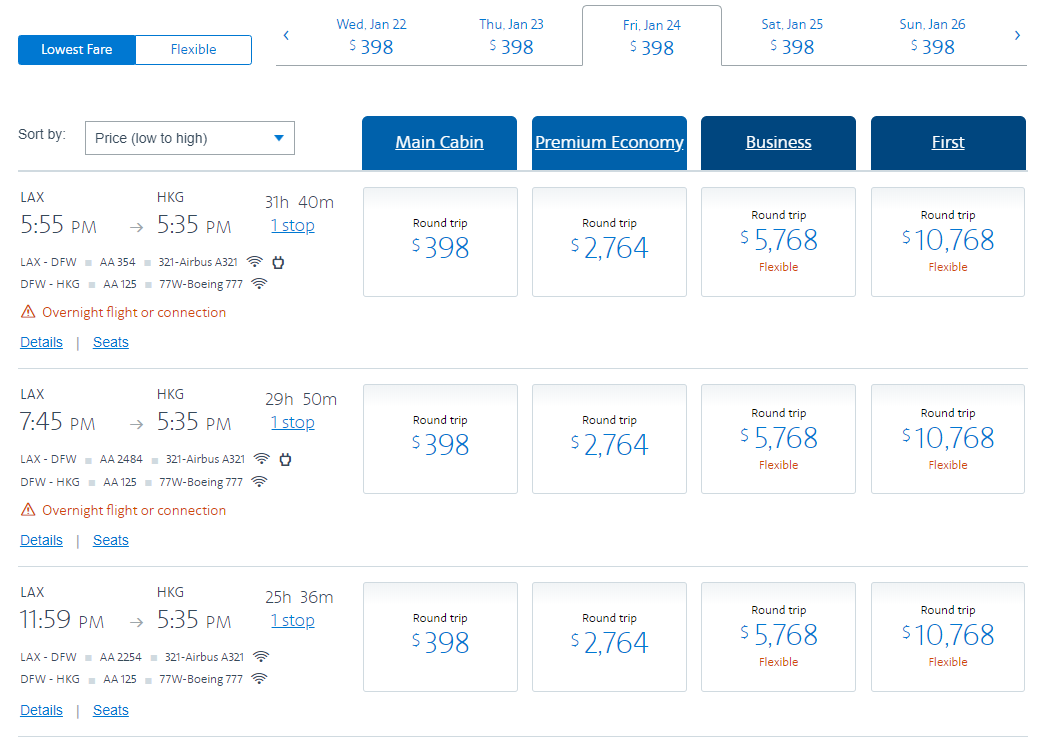Viewport: 1040px width, 741px height.
Task: Expand 1 stop info for 25h 36m flight
Action: coord(292,621)
